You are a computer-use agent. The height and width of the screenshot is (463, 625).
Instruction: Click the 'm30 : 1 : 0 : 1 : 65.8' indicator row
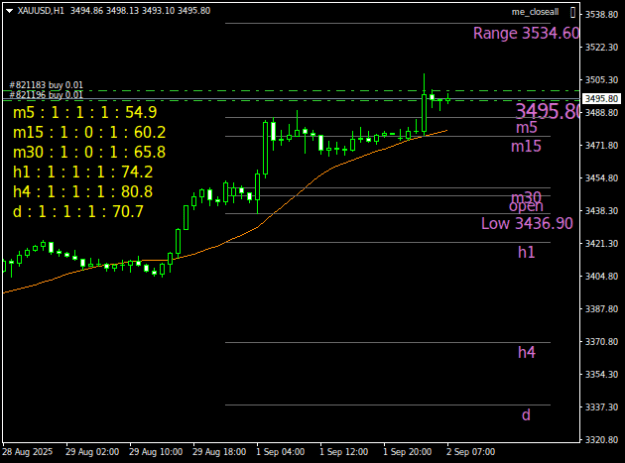click(89, 152)
